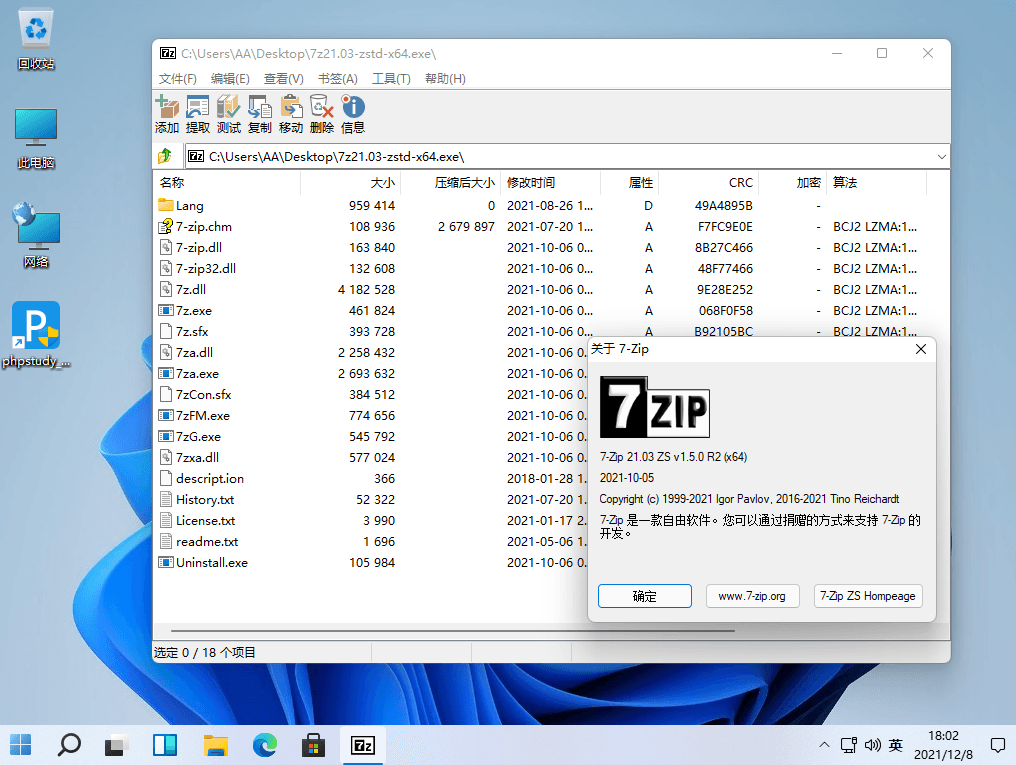Open the Tools (工具) menu

[x=391, y=78]
